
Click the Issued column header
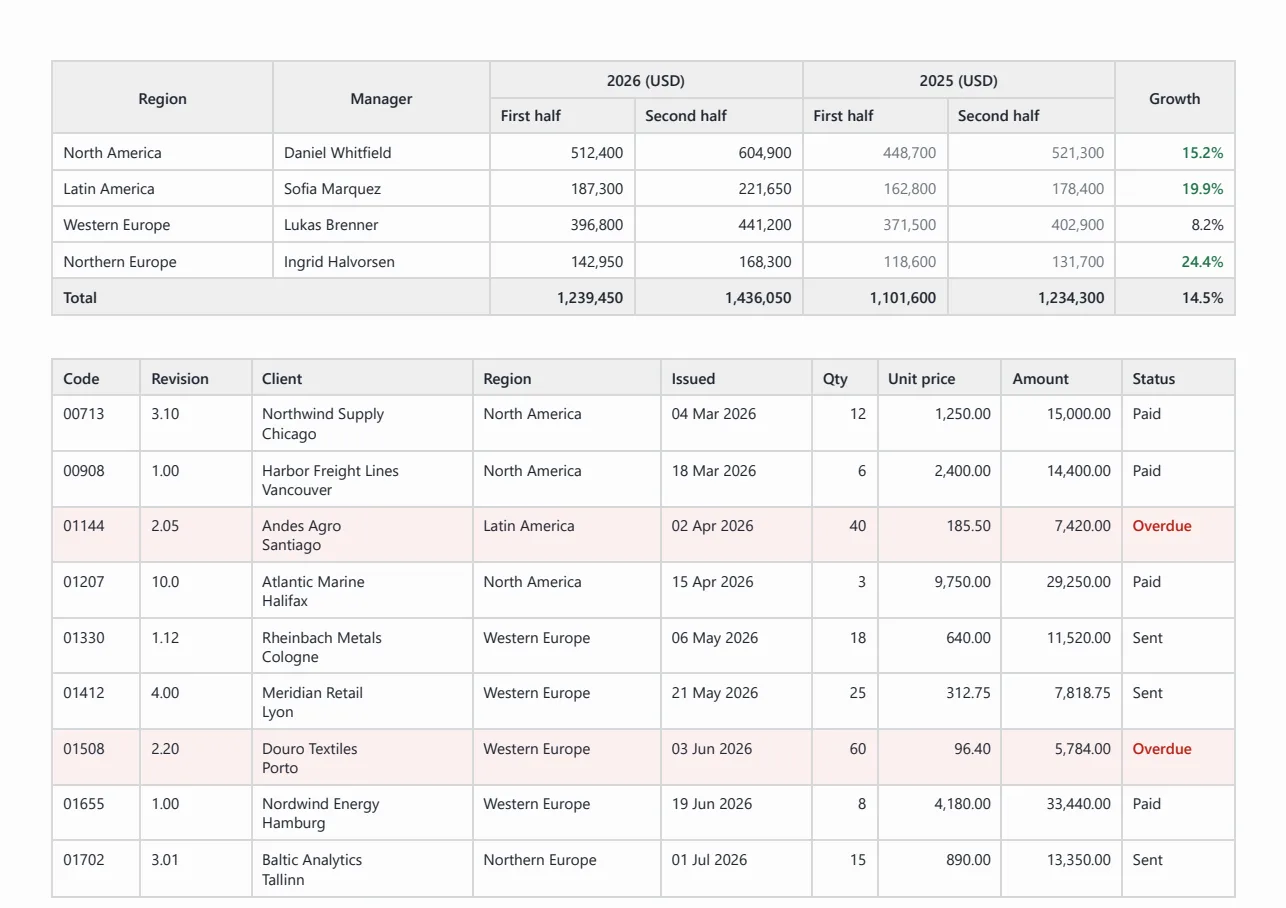736,378
